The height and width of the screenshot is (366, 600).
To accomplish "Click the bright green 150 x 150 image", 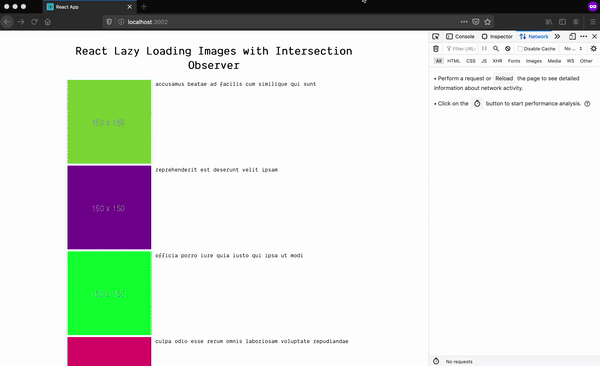I will click(109, 293).
